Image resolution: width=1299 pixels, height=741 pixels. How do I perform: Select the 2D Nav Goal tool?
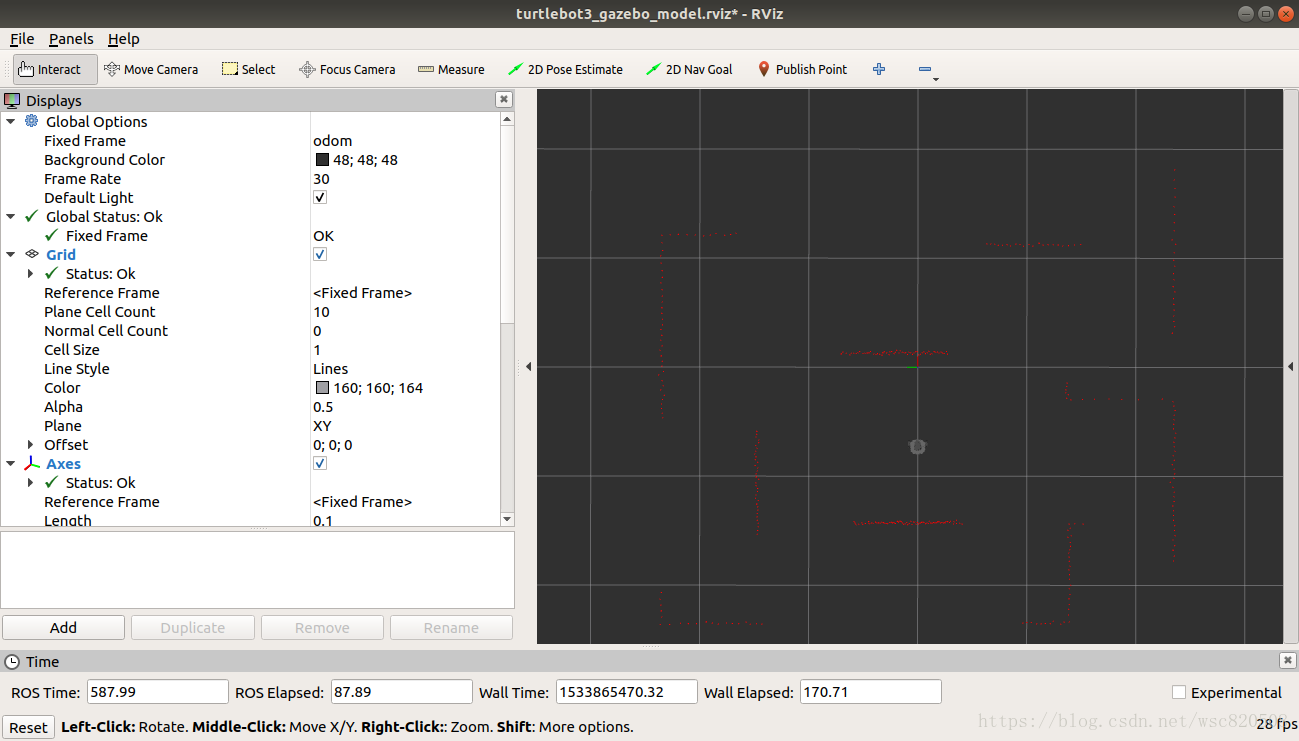coord(689,69)
